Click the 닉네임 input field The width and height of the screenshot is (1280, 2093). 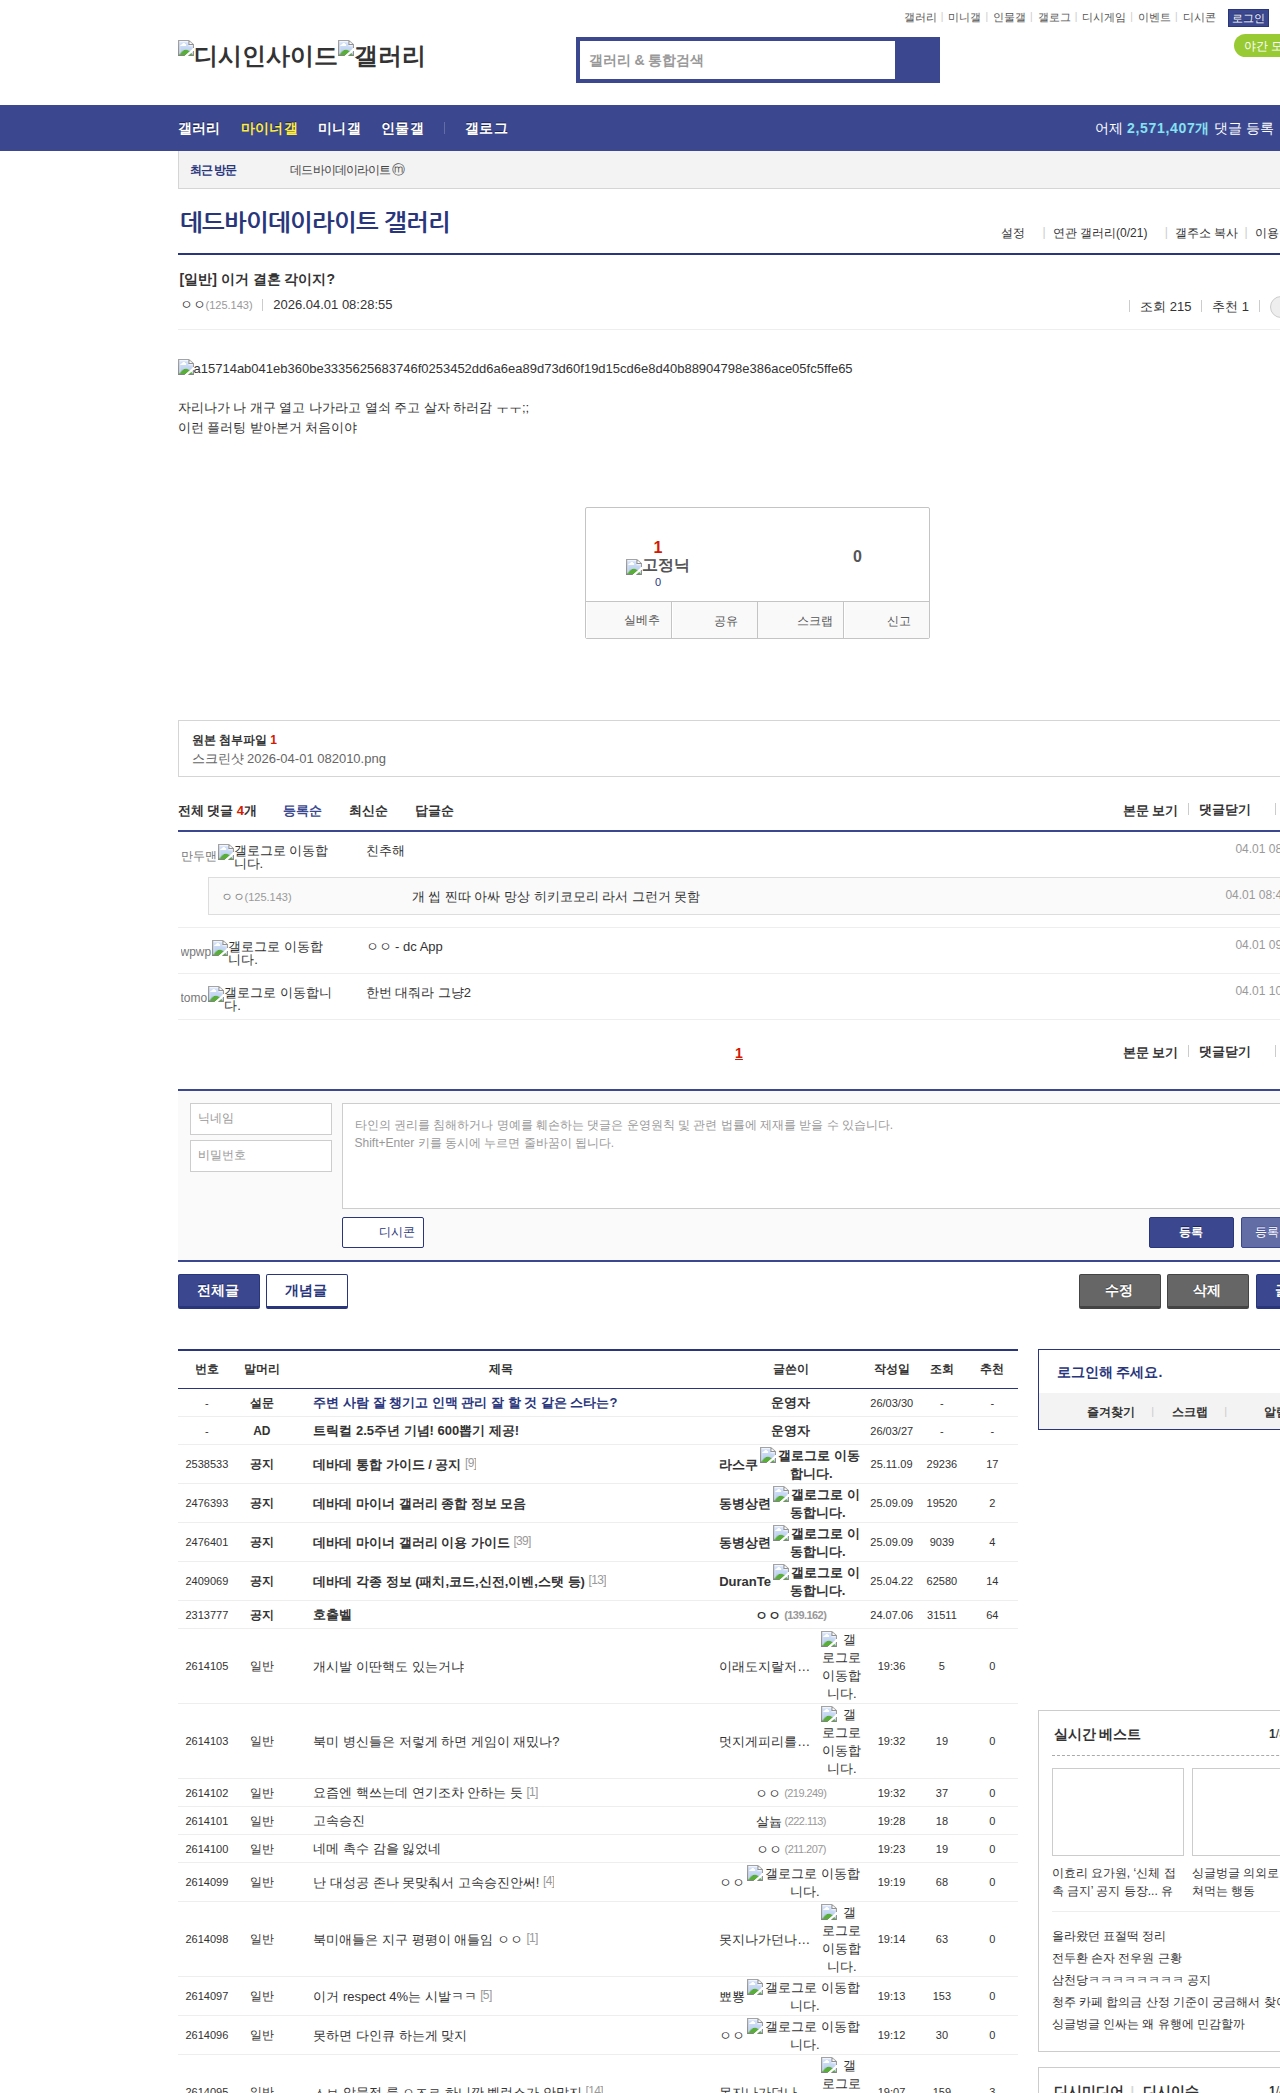(261, 1119)
